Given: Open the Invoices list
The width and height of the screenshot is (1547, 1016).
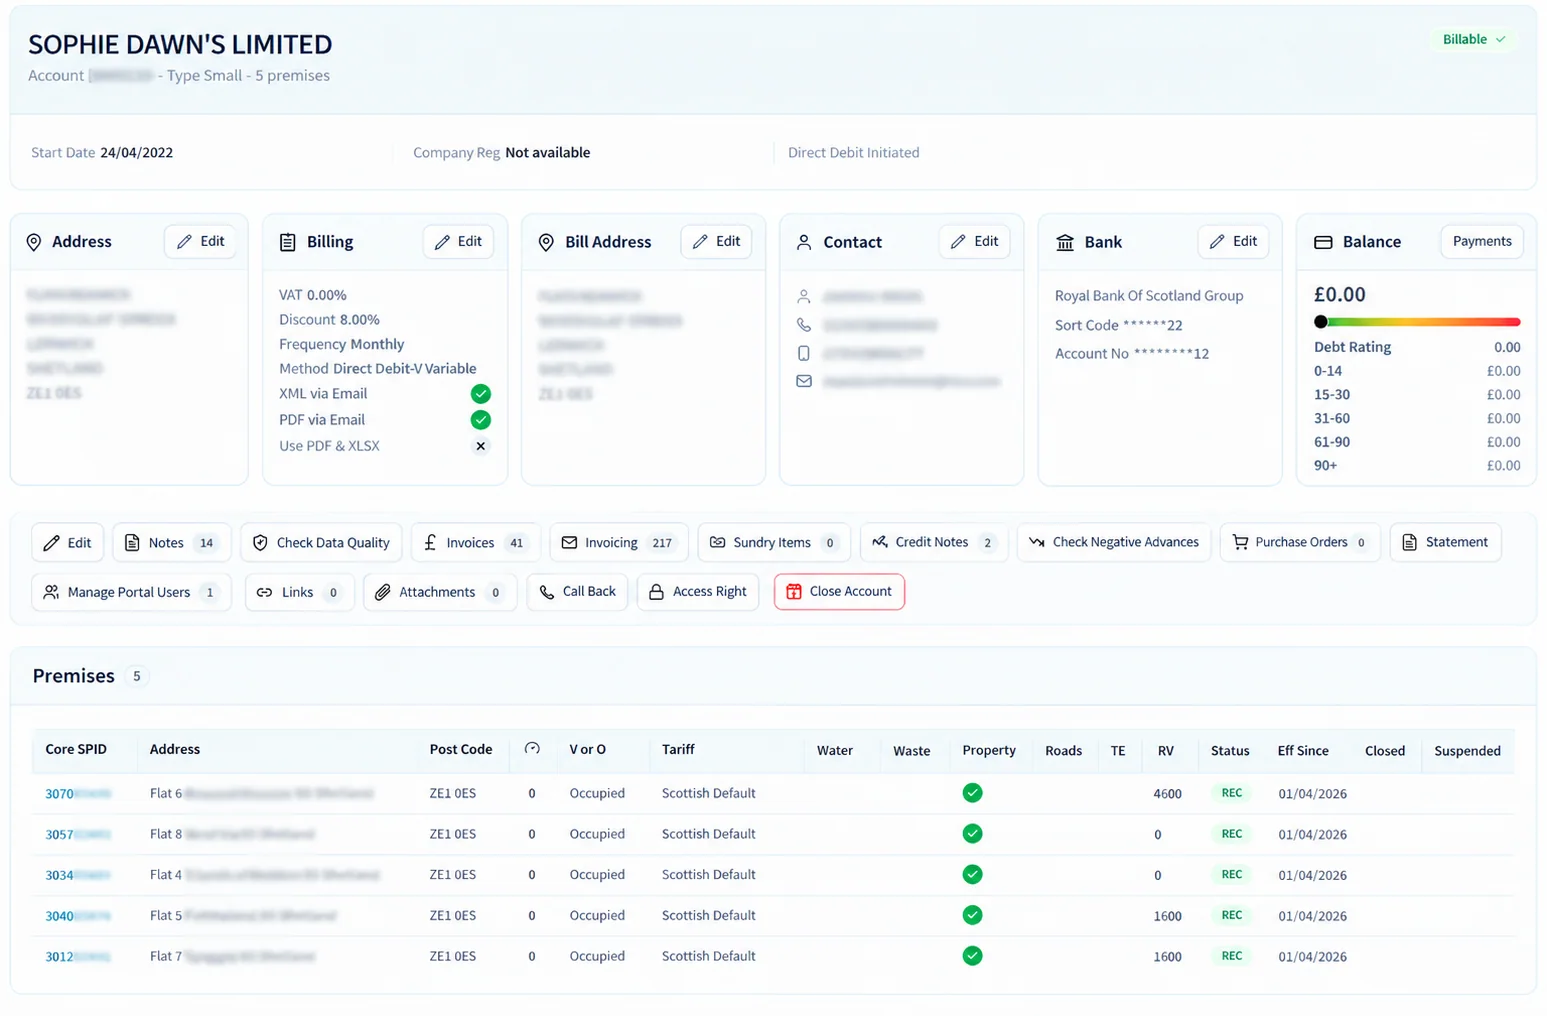Looking at the screenshot, I should (476, 542).
